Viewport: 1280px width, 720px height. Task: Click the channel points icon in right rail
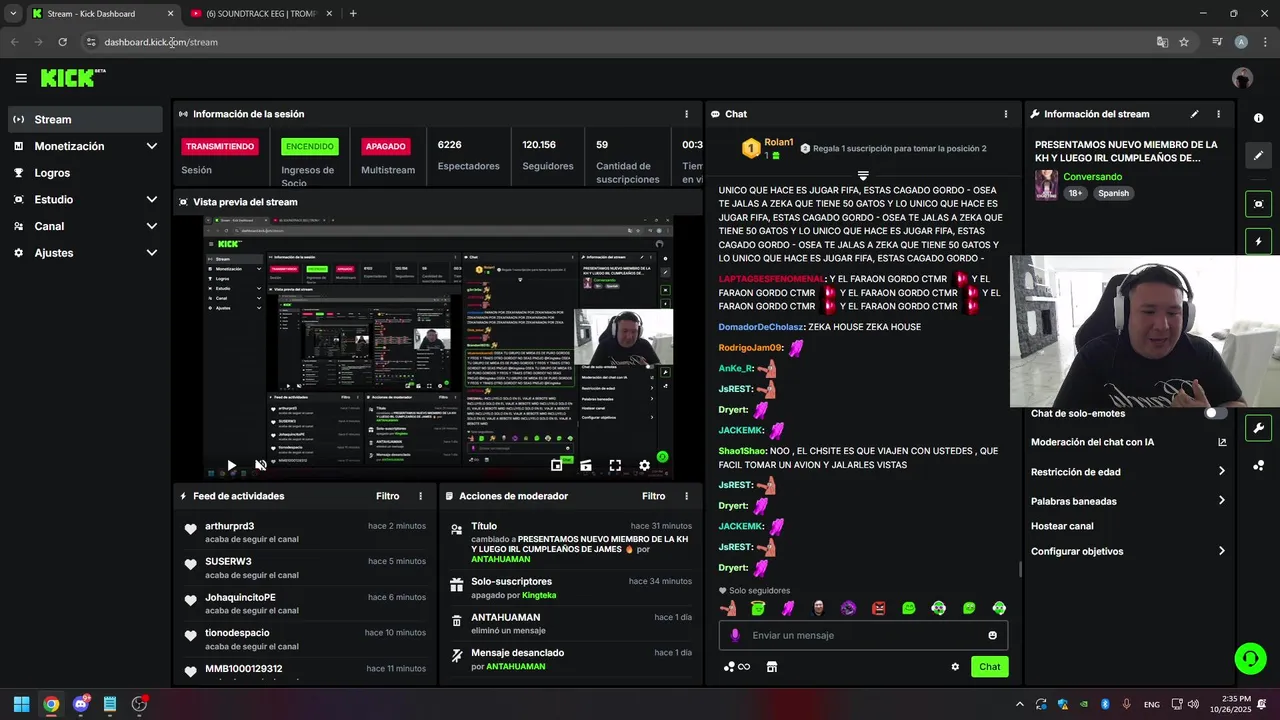[x=1258, y=466]
